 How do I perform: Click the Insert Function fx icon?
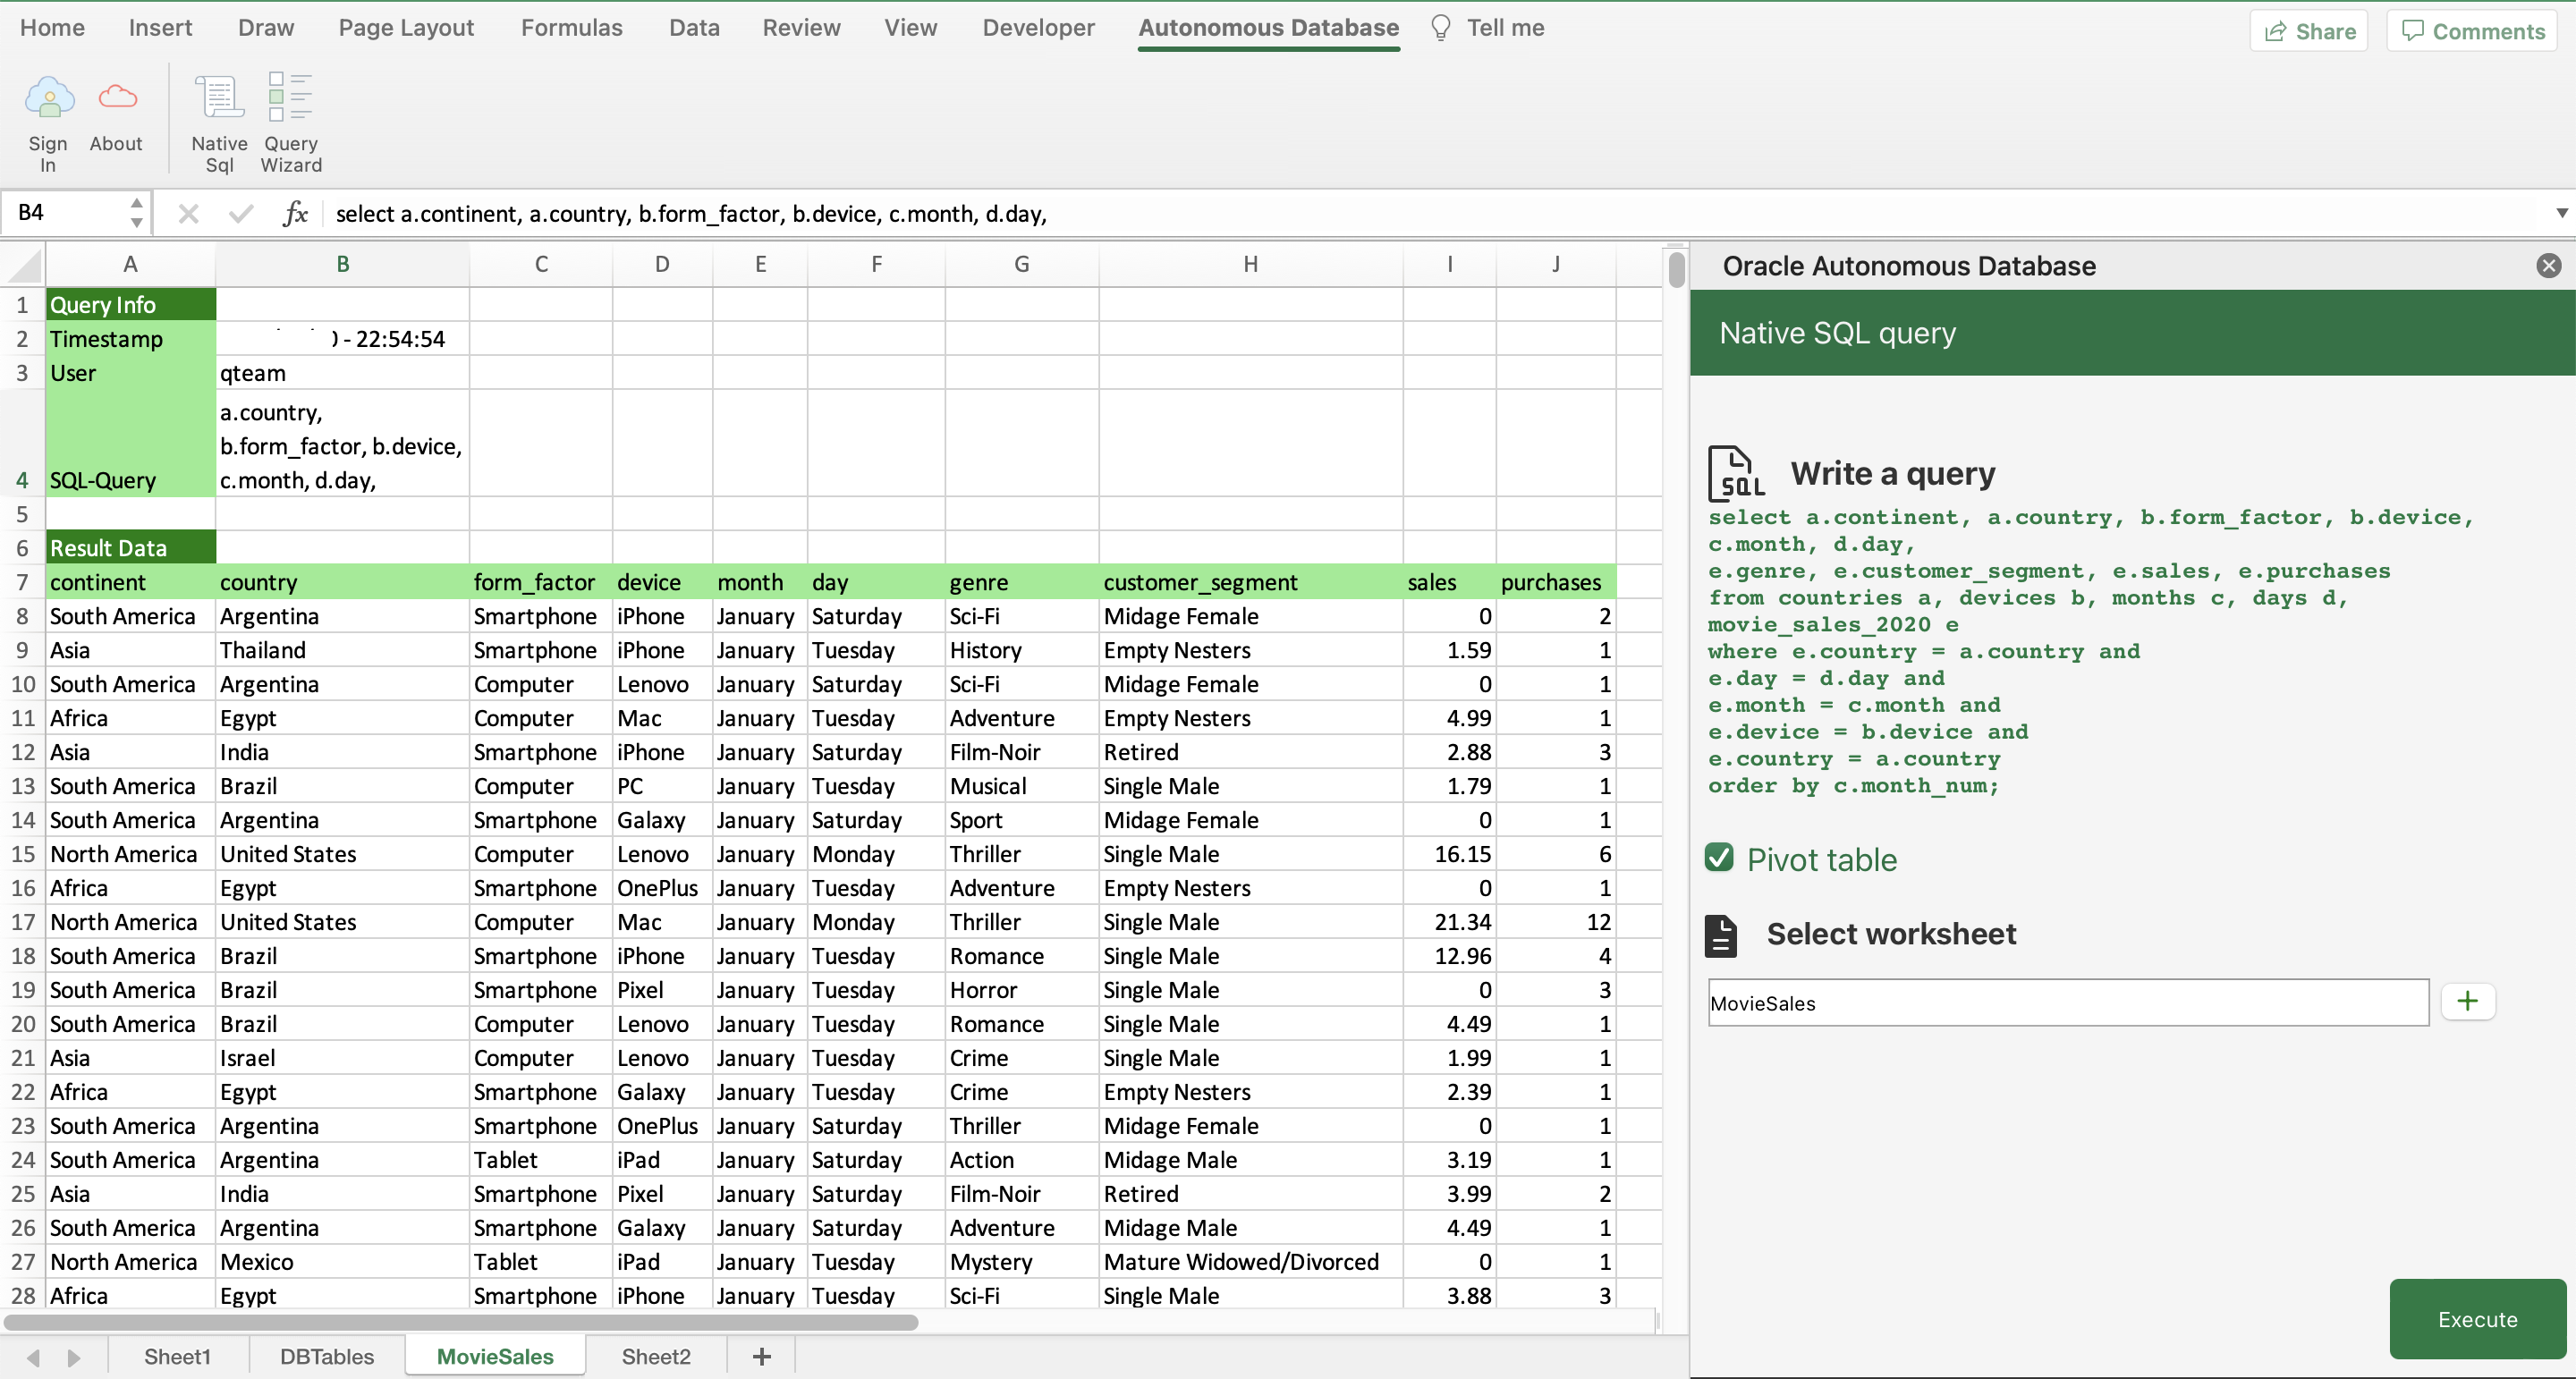pos(295,213)
